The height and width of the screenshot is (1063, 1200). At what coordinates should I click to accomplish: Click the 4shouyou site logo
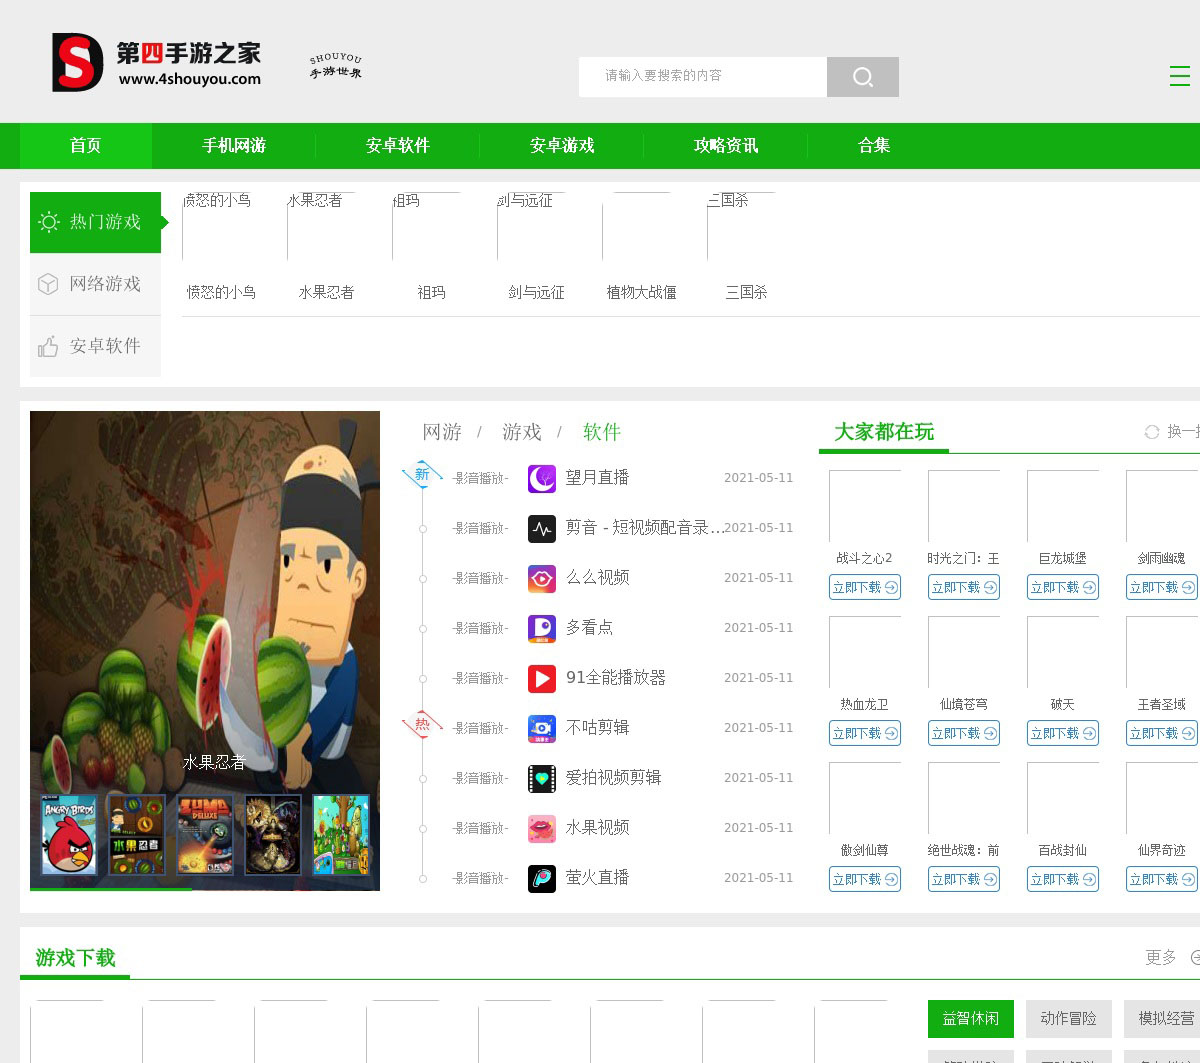(157, 63)
